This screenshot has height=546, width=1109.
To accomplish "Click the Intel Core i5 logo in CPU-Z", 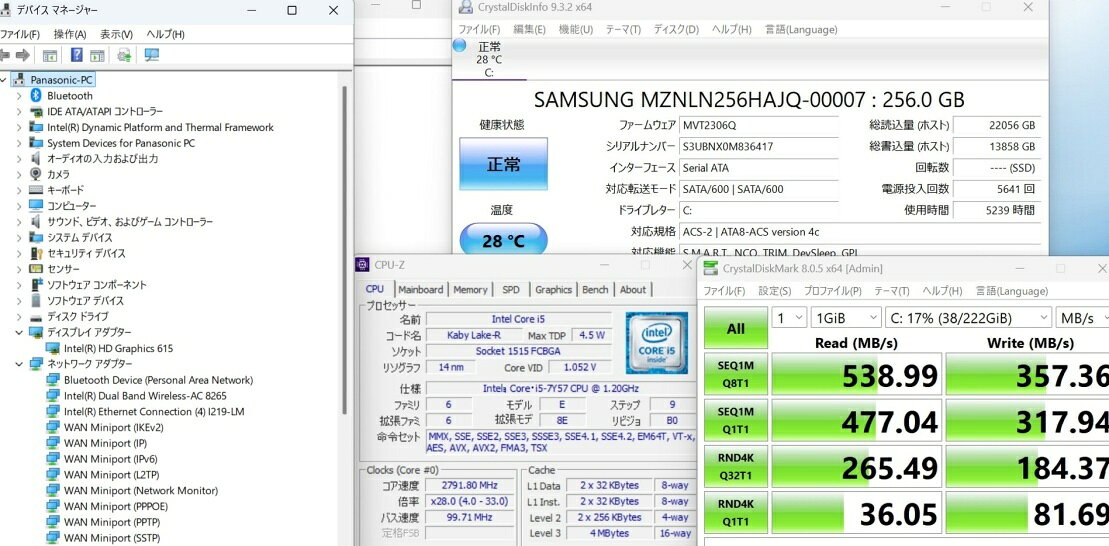I will (654, 341).
